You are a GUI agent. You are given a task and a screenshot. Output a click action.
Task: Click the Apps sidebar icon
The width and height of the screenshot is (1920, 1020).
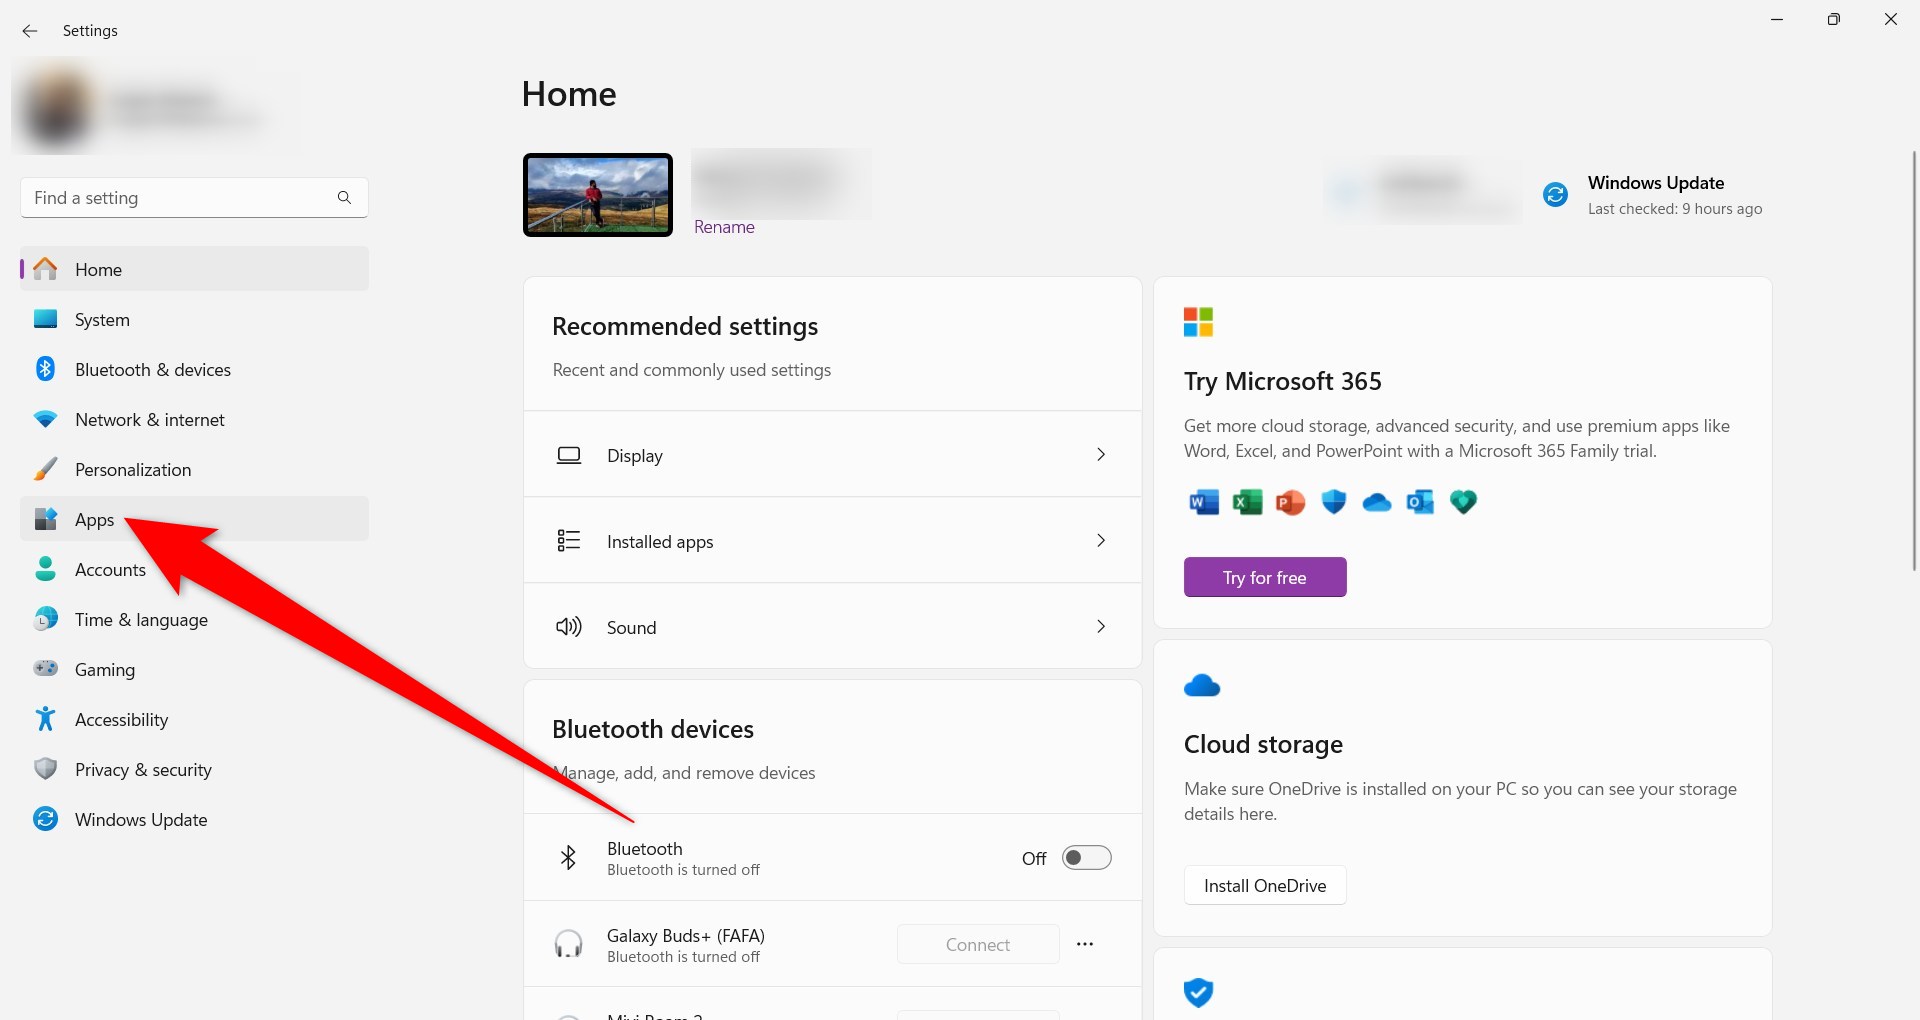coord(45,519)
